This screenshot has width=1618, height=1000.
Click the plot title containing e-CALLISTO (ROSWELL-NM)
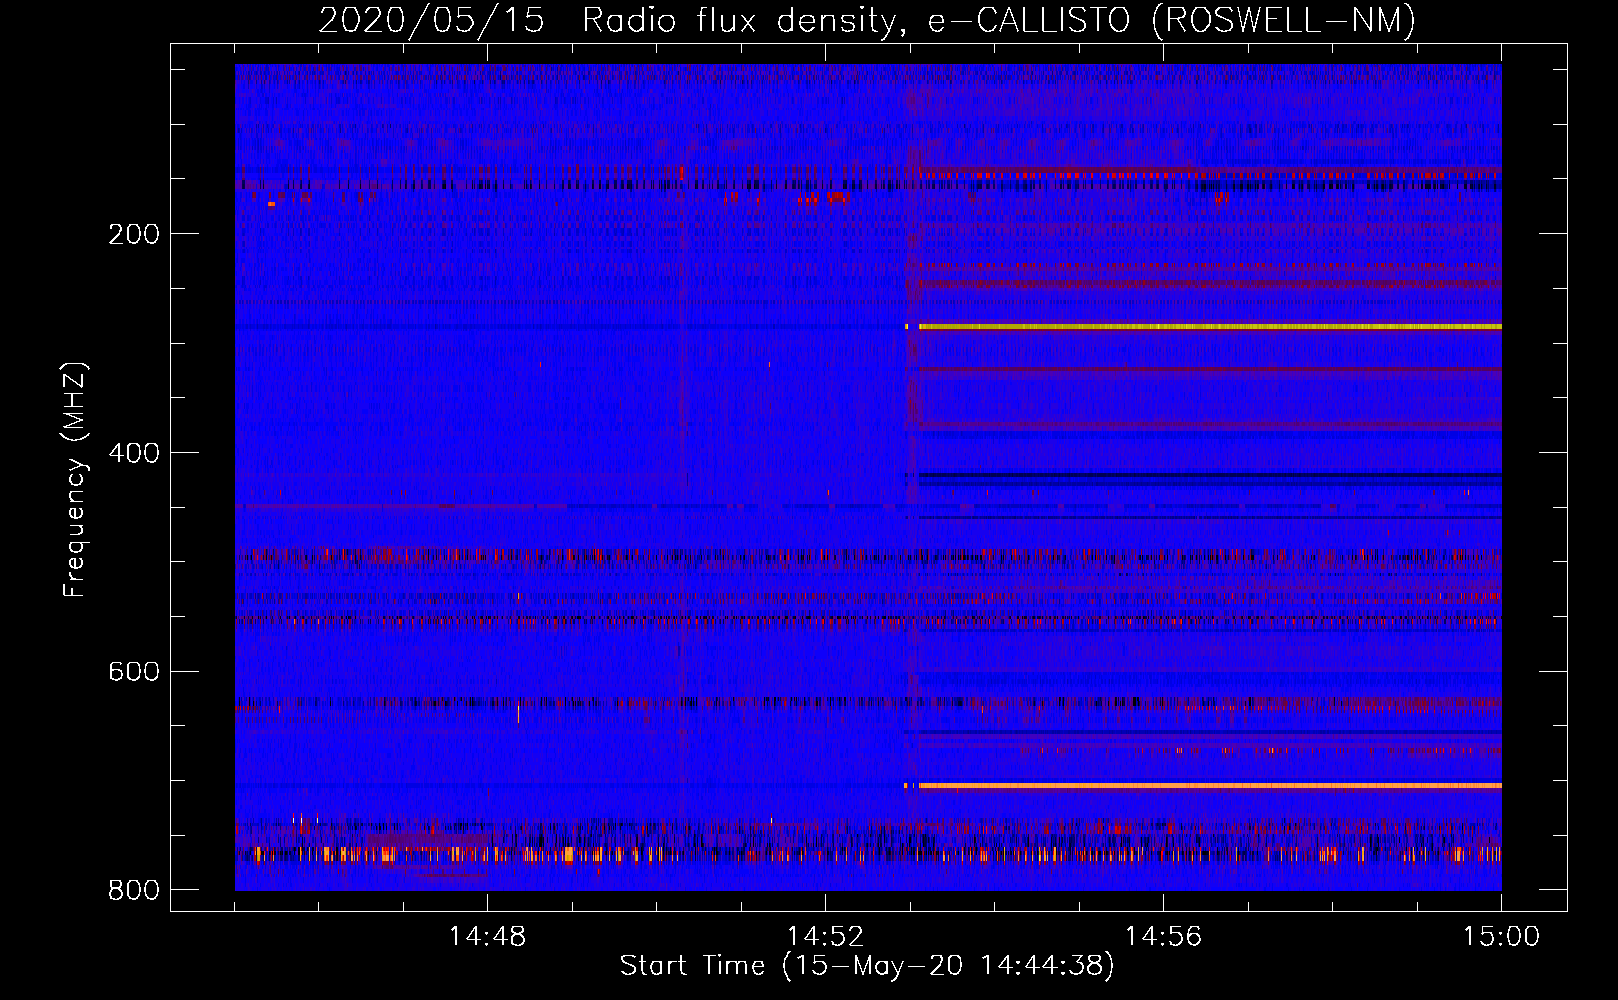(867, 20)
